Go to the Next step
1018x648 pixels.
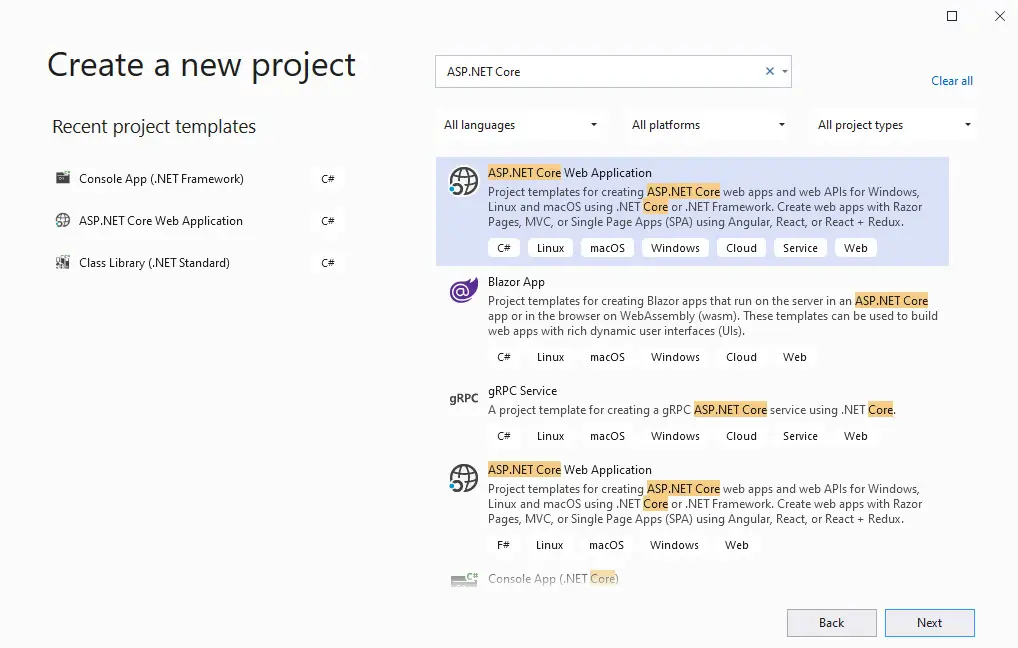pos(930,623)
